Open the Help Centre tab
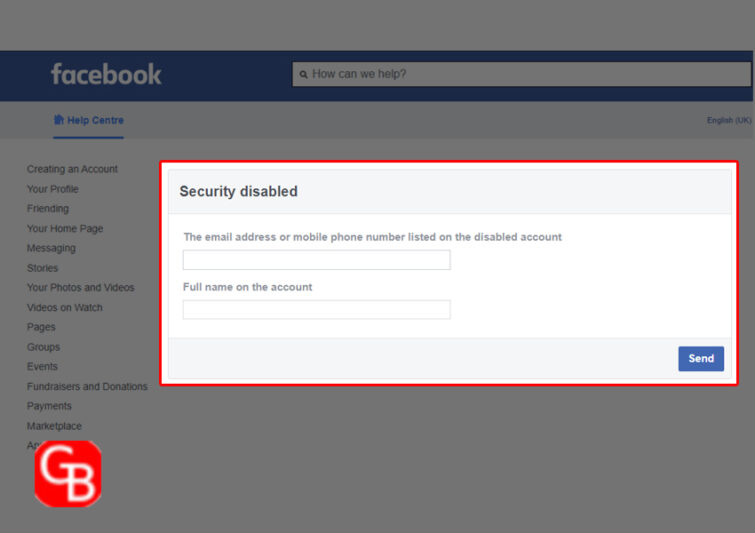The height and width of the screenshot is (533, 755). tap(89, 120)
